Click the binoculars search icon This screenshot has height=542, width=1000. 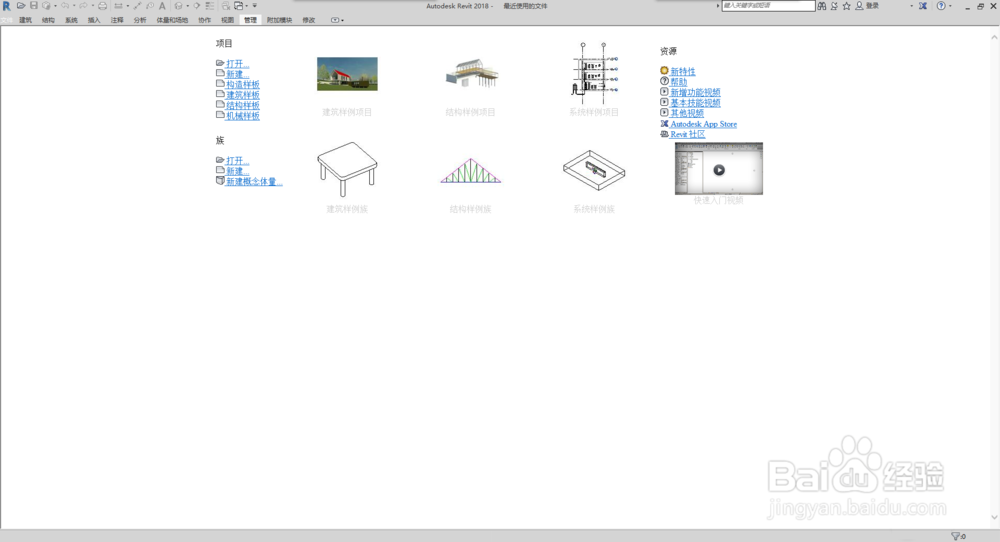(821, 6)
